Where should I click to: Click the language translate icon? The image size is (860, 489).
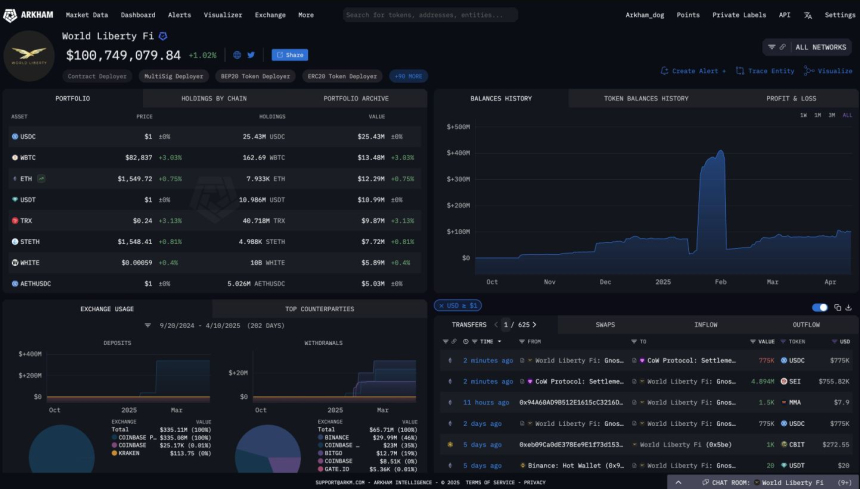807,15
